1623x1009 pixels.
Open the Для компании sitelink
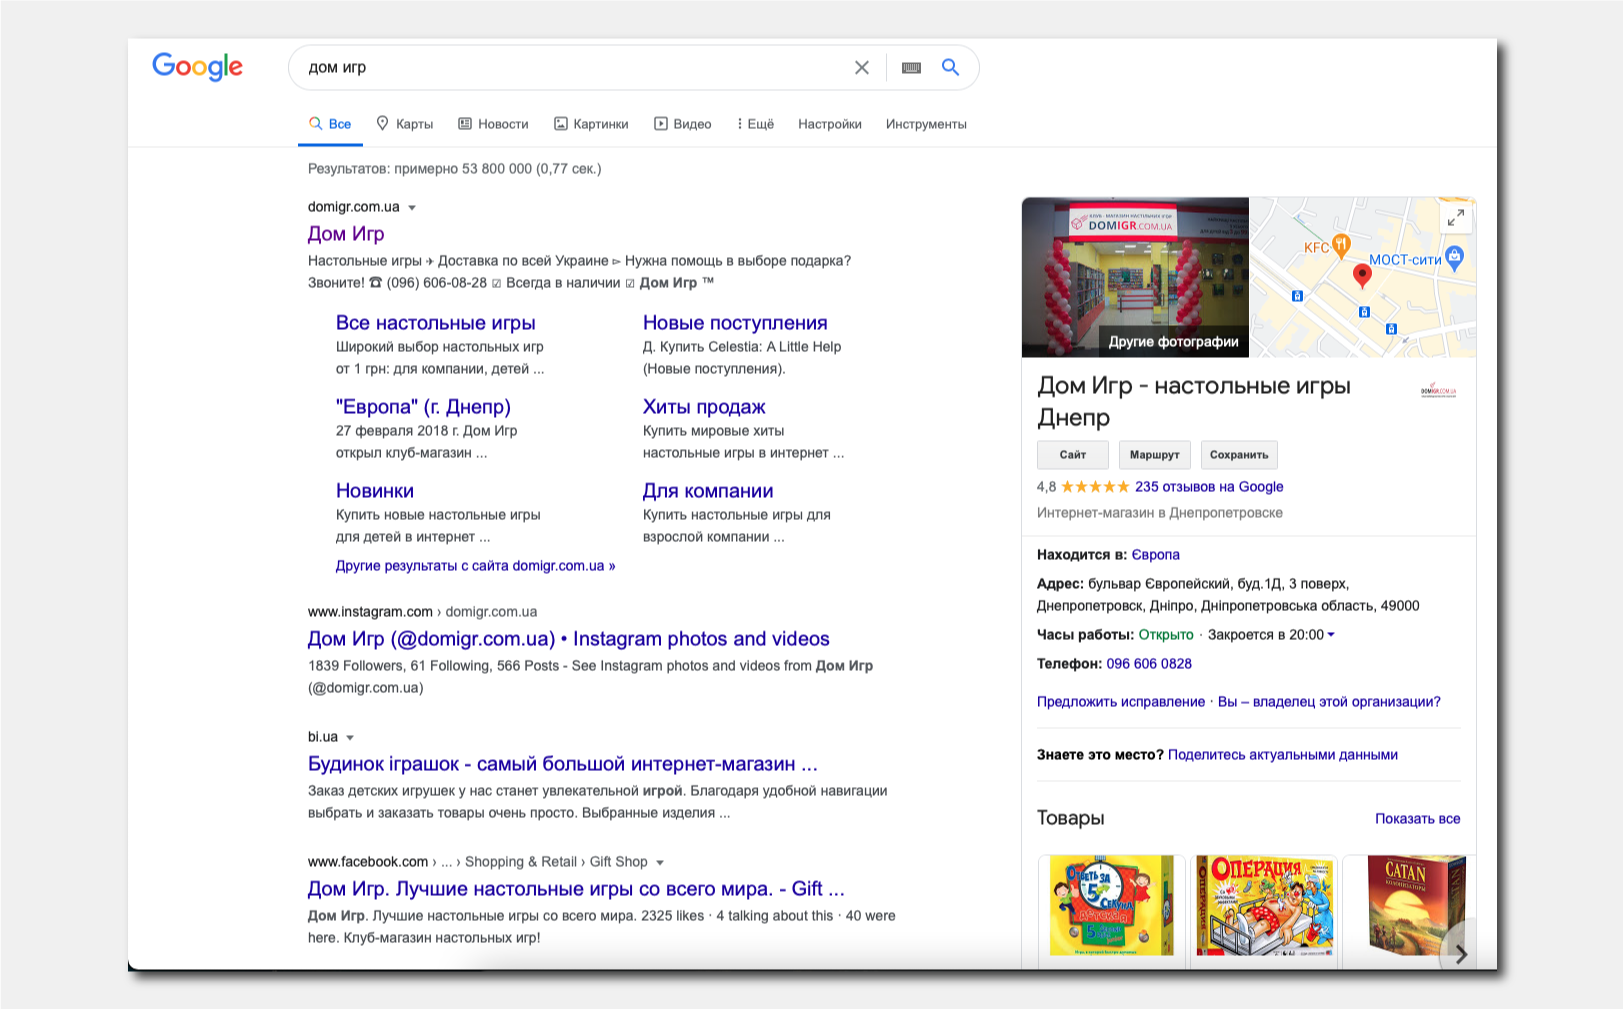pyautogui.click(x=708, y=491)
